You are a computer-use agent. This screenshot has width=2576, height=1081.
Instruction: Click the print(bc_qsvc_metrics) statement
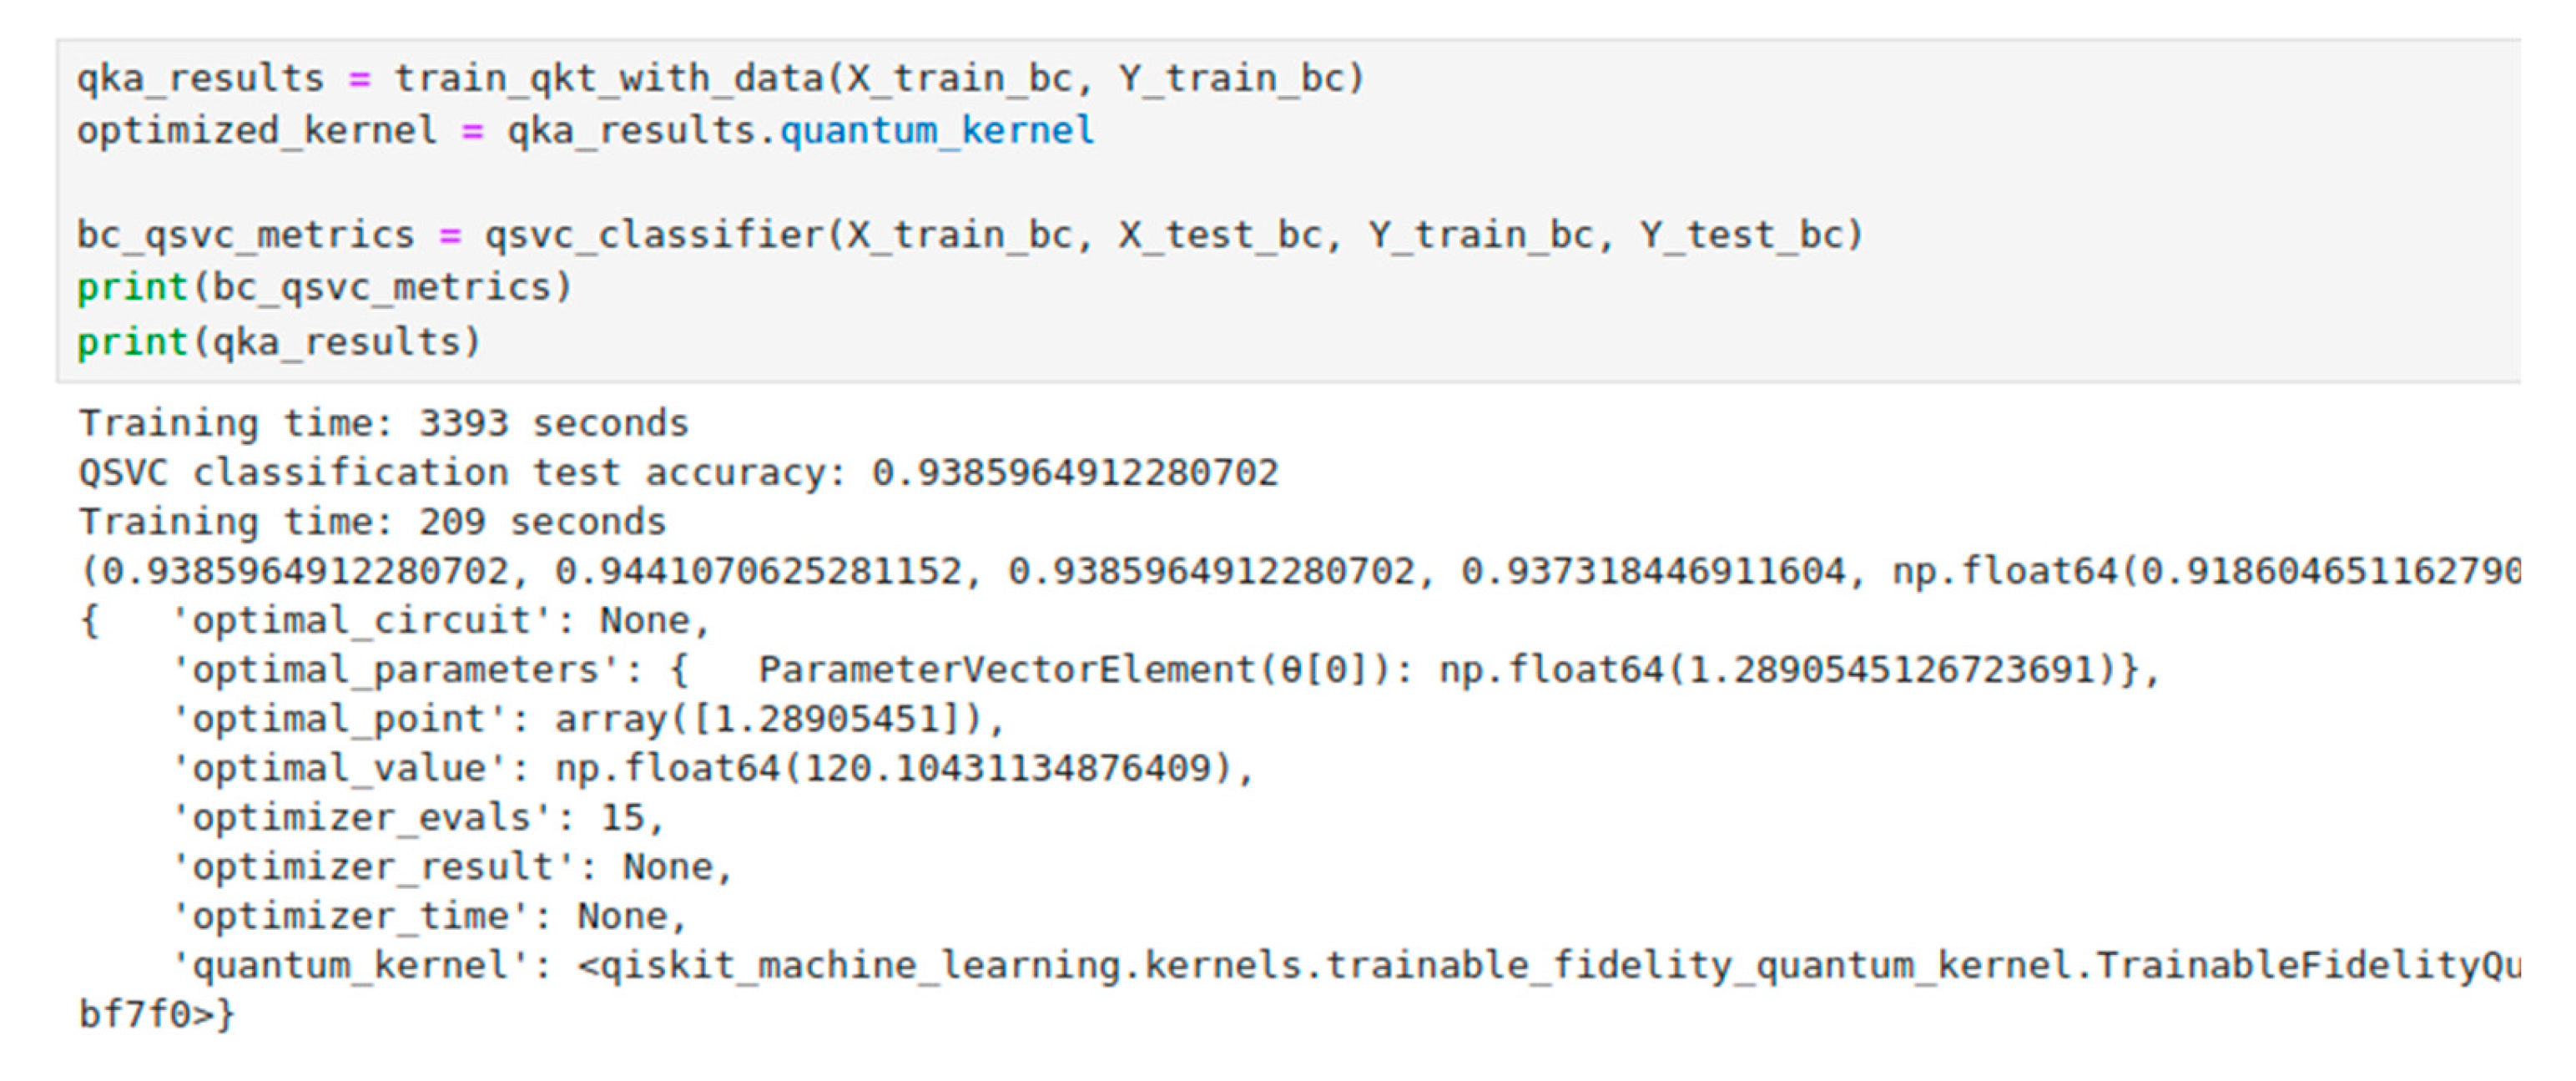click(x=324, y=289)
